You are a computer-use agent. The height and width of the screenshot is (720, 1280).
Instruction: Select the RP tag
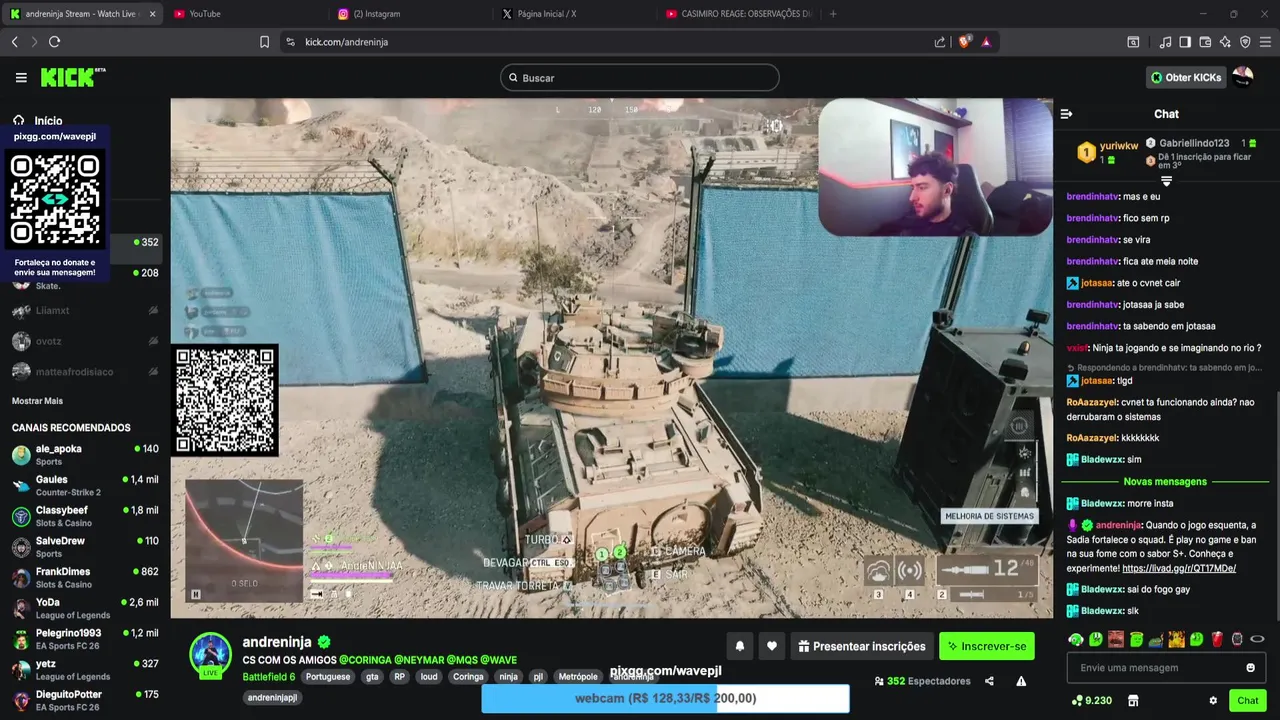pos(400,677)
